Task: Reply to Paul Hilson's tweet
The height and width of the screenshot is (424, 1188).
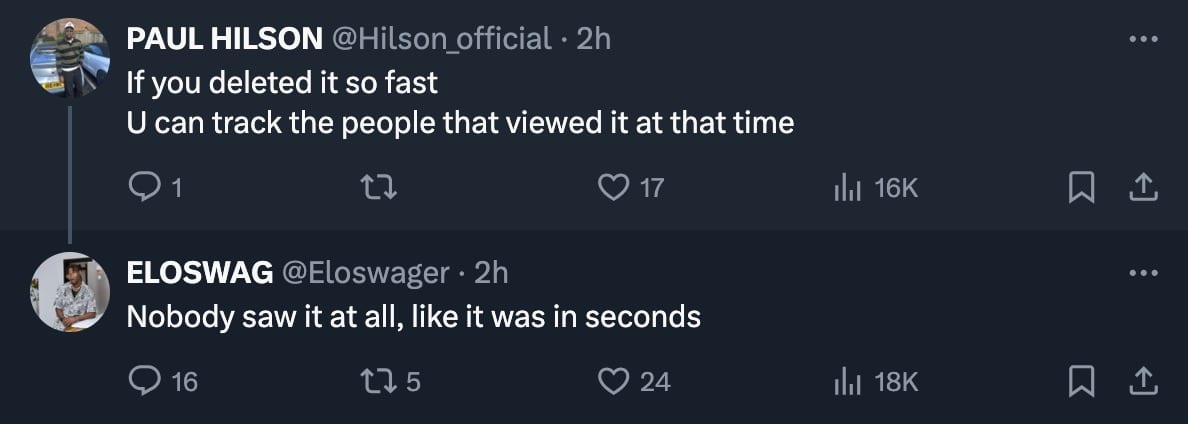Action: coord(146,187)
